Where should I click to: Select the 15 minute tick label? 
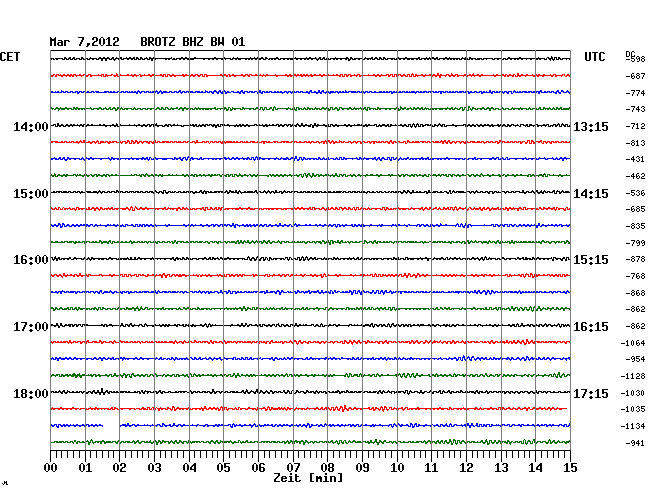point(569,468)
